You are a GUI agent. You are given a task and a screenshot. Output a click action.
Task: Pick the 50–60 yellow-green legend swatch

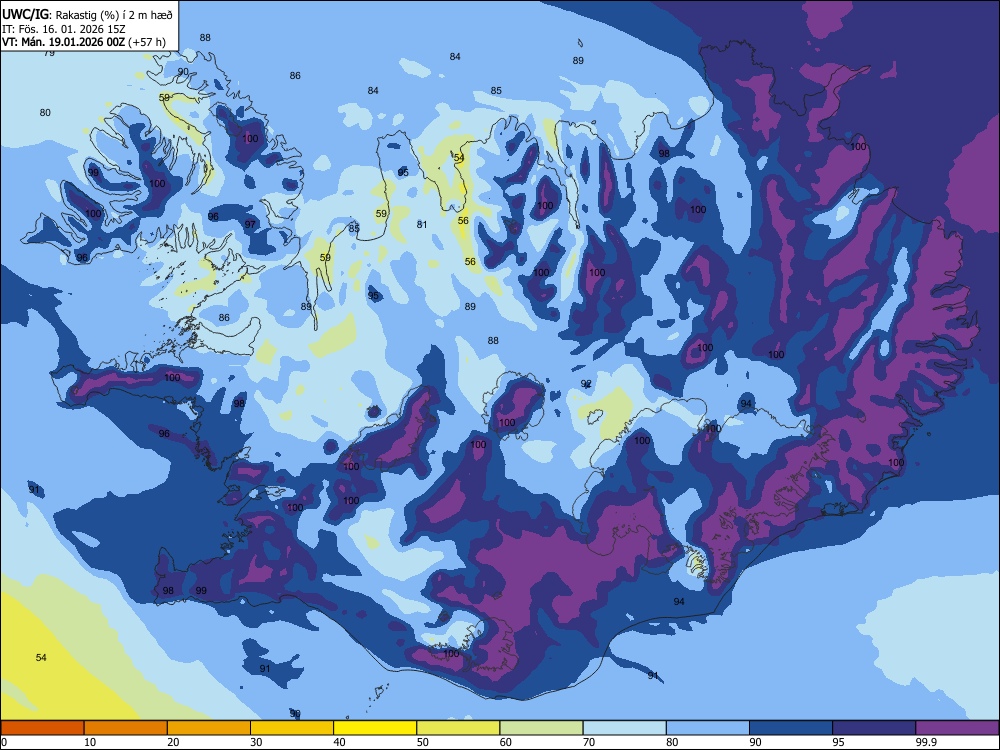point(458,728)
